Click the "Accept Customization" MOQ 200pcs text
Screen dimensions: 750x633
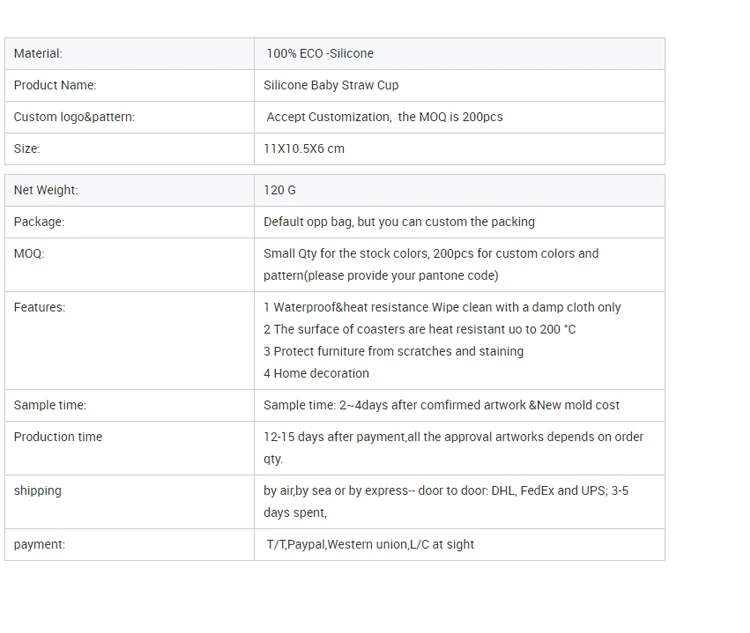384,118
